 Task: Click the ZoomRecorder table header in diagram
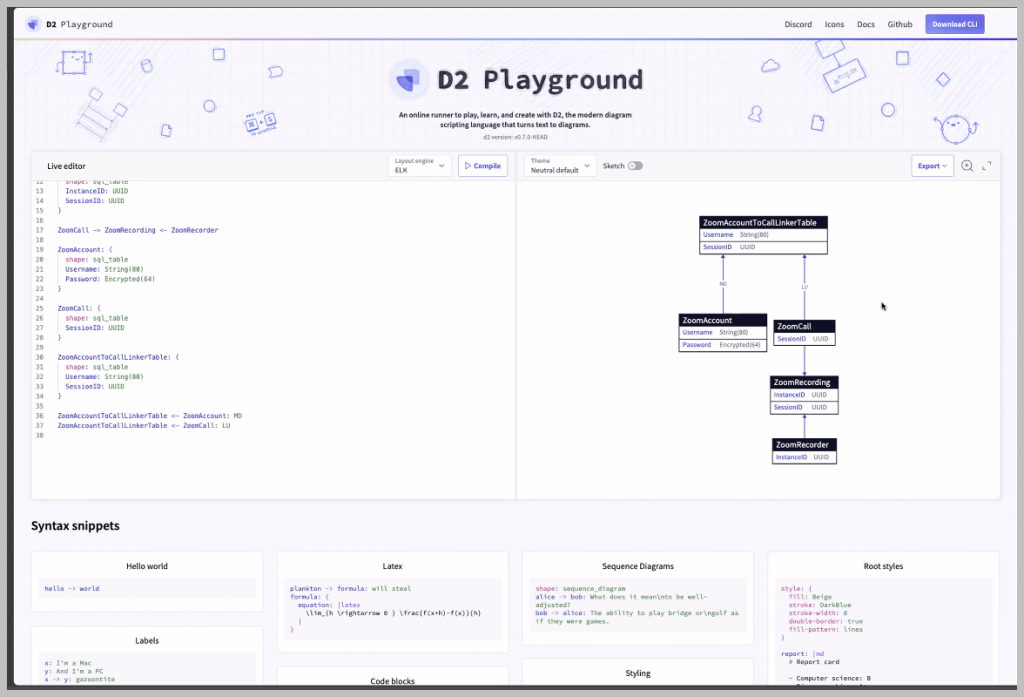804,445
